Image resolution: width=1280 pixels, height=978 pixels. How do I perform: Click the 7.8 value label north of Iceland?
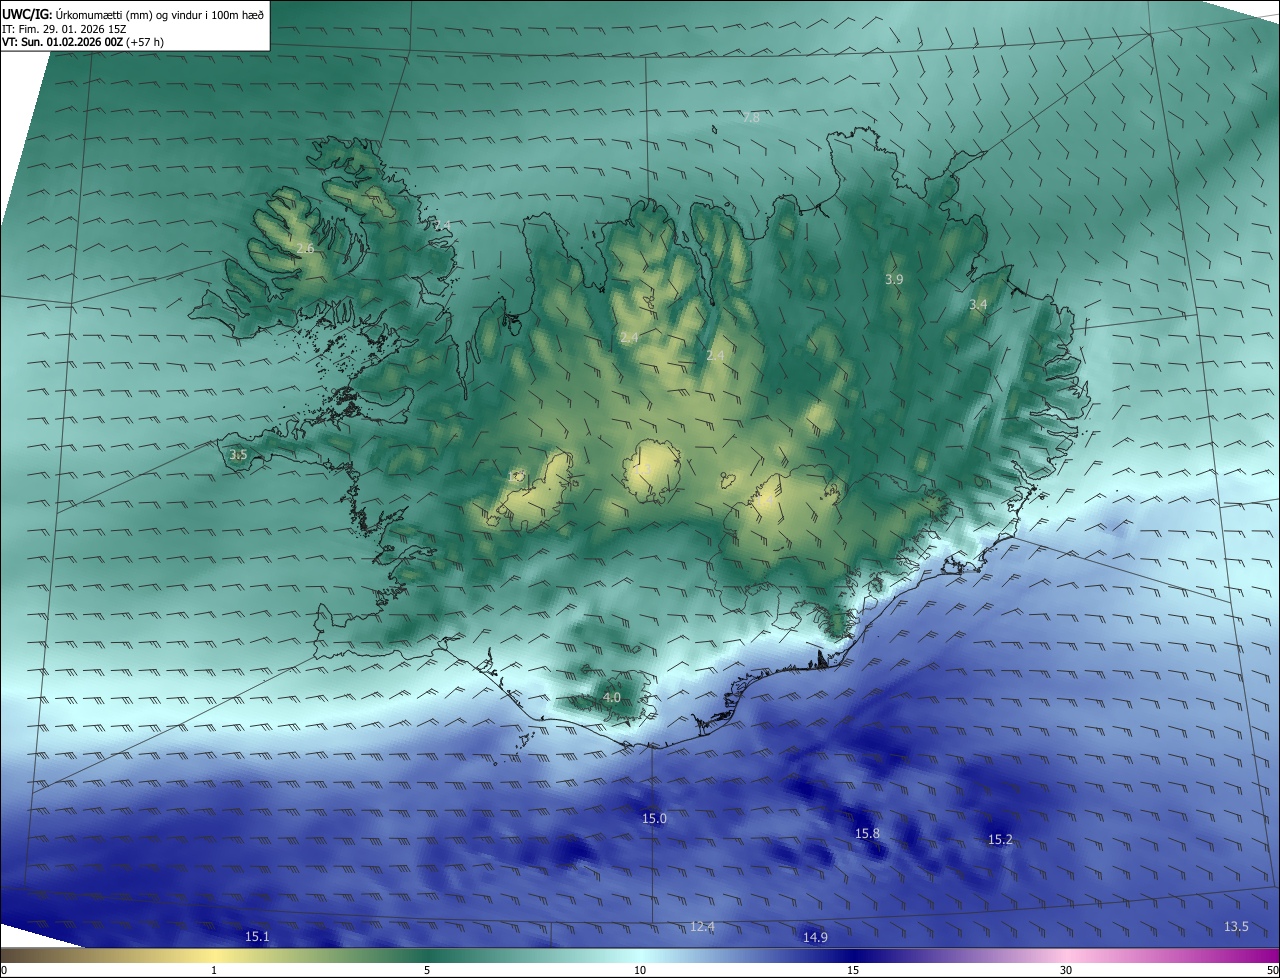coord(751,118)
